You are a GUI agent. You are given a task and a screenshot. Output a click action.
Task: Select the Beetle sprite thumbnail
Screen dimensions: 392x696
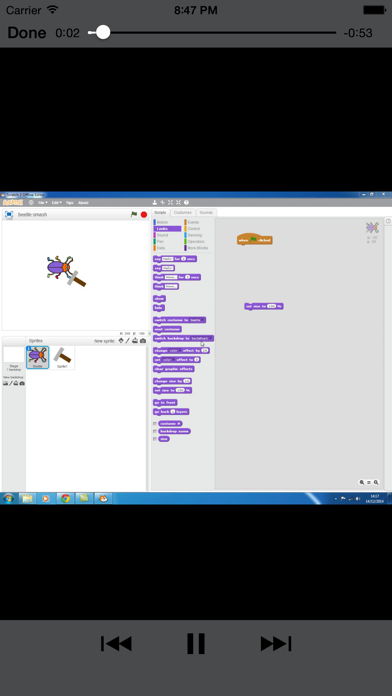[x=38, y=357]
